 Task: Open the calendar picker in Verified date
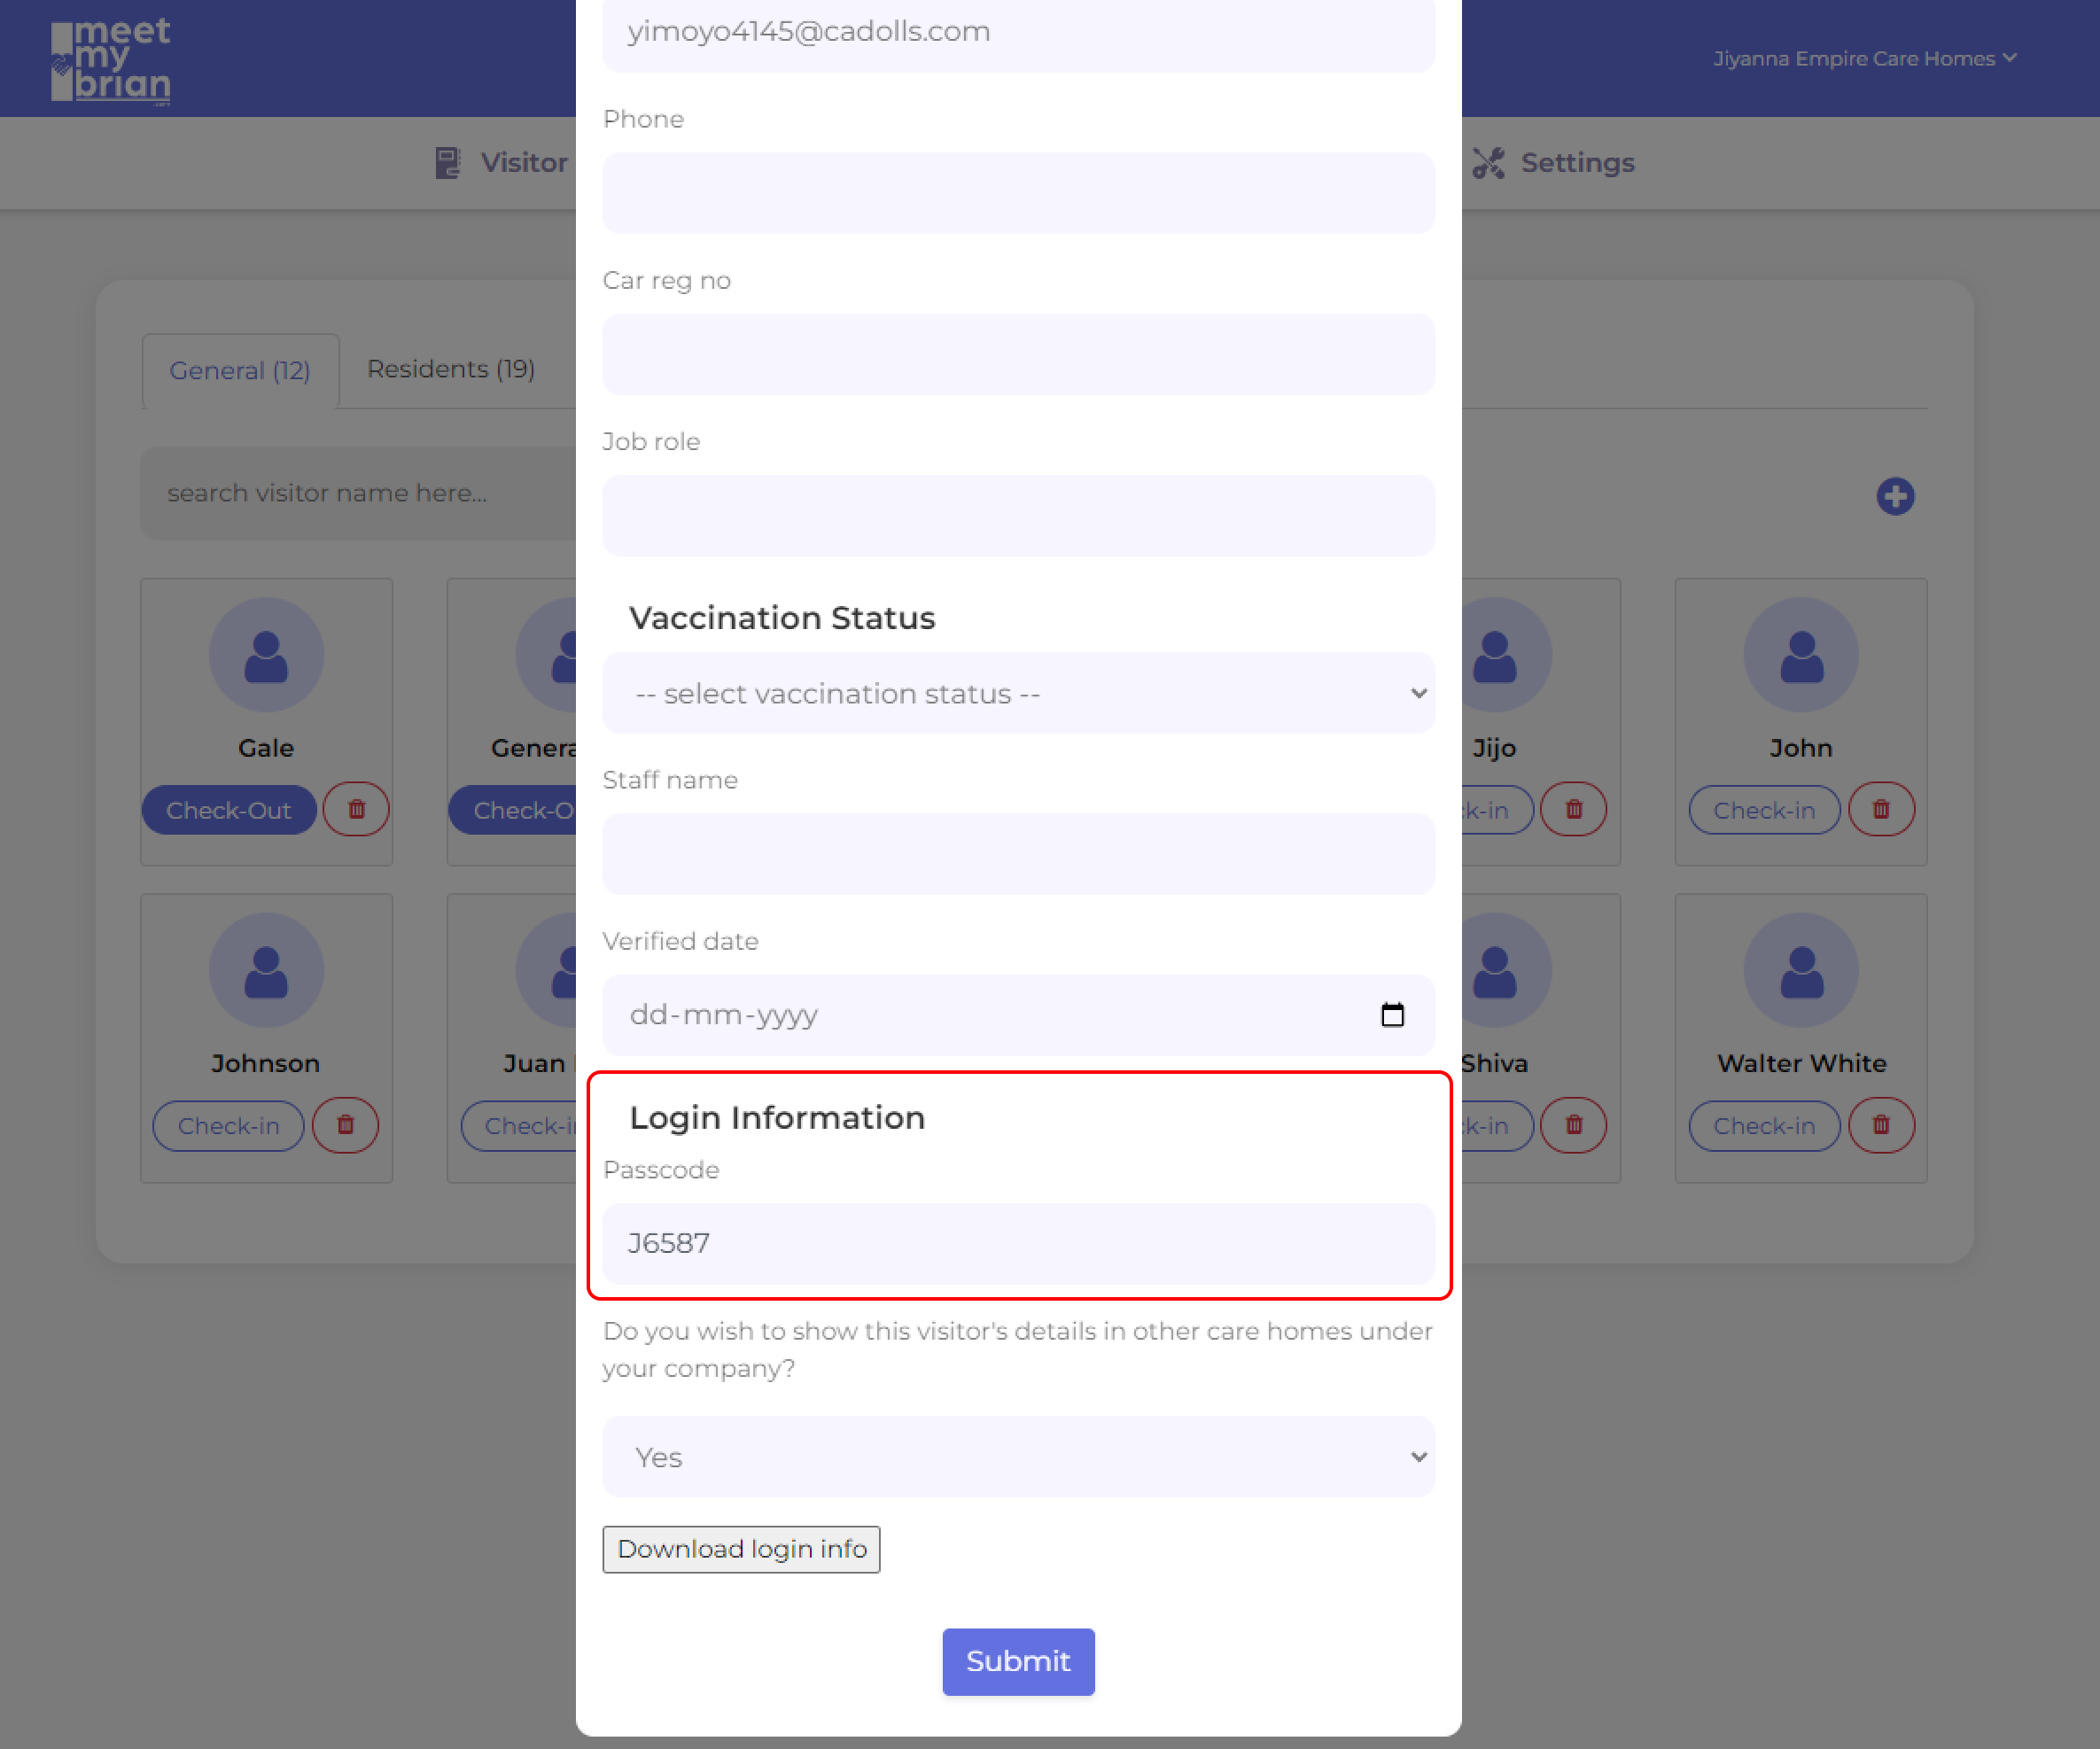click(1392, 1015)
